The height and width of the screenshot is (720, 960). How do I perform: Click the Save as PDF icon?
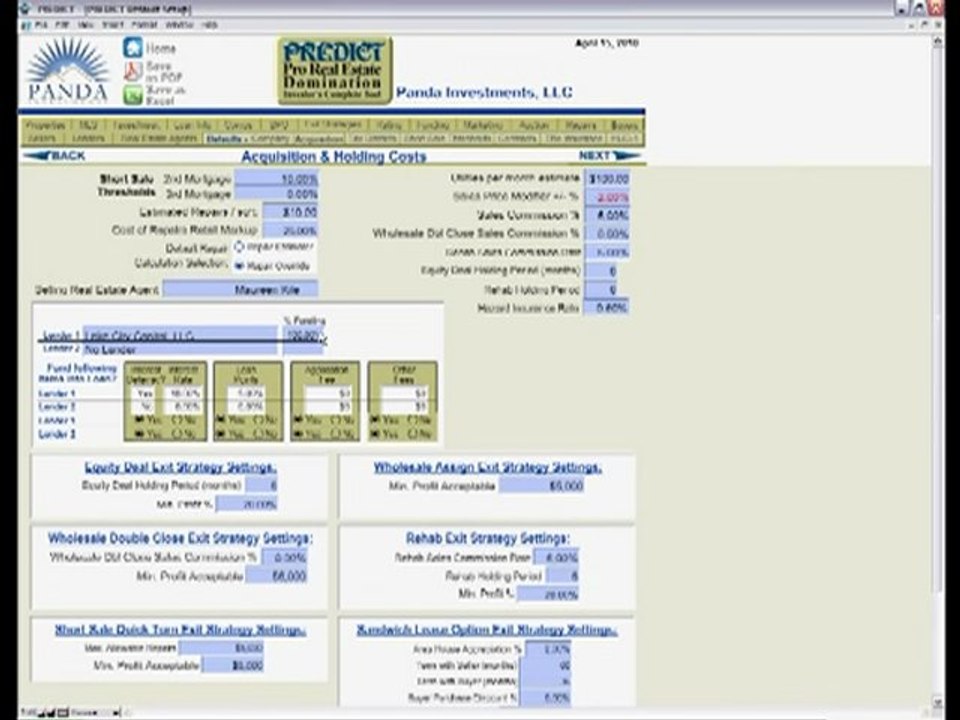coord(133,72)
